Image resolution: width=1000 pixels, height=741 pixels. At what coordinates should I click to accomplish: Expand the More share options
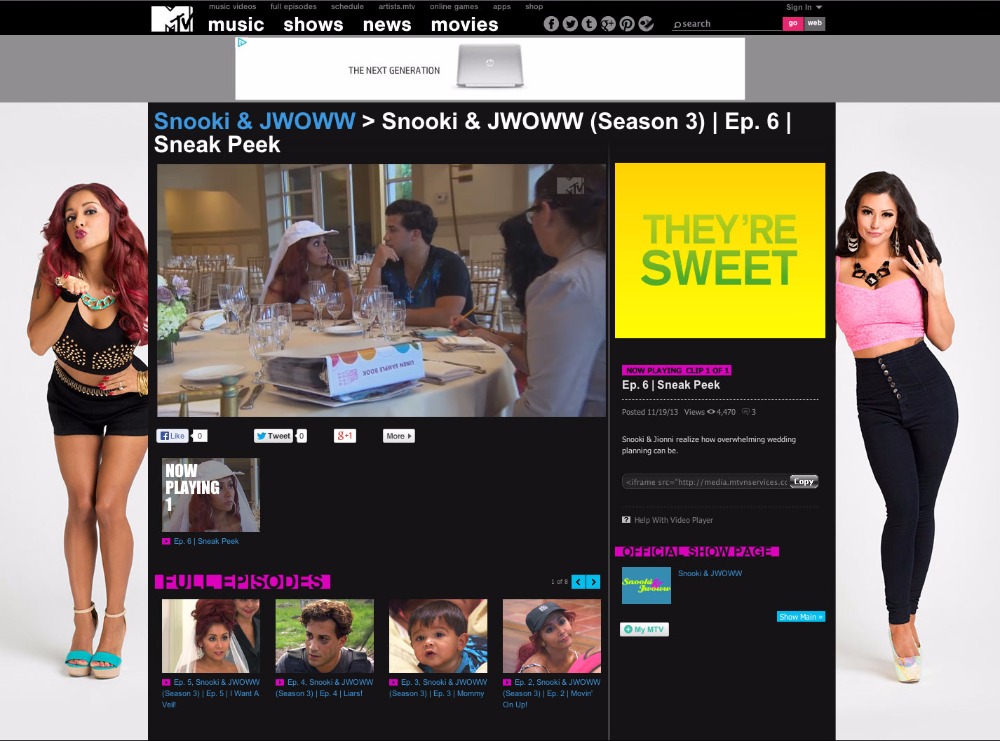click(x=399, y=436)
